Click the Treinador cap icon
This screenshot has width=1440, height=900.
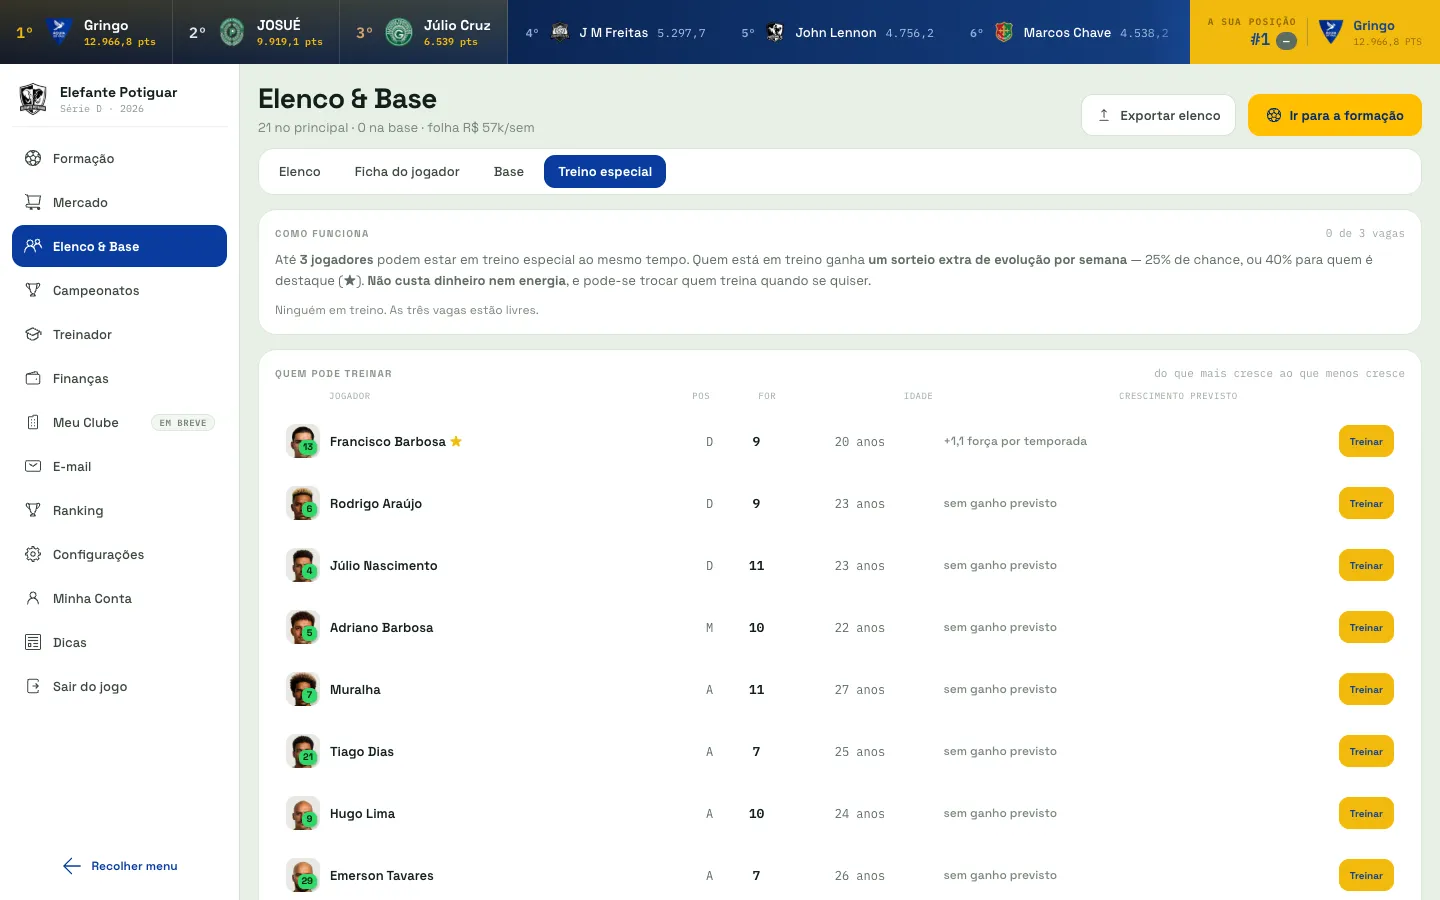(33, 334)
